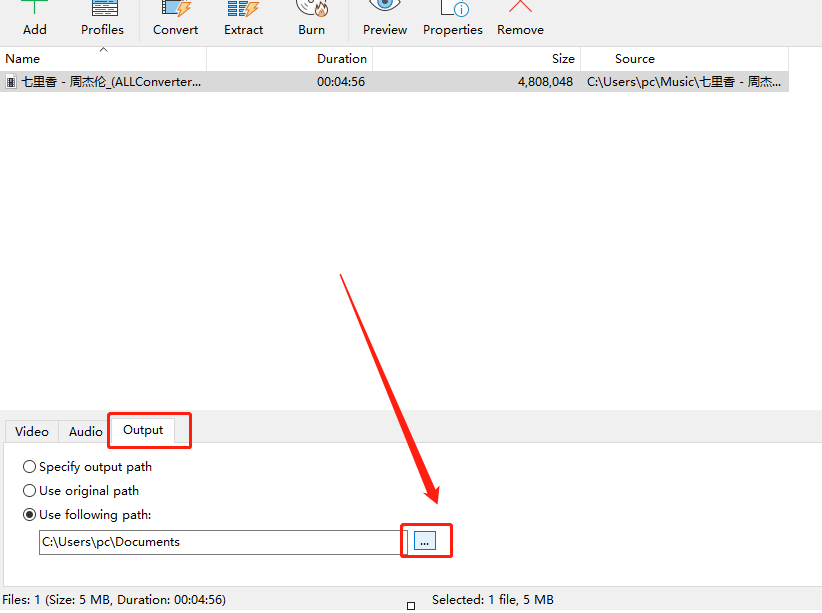Sort the list by the Name column header
Screen dimensions: 822x613
(103, 59)
